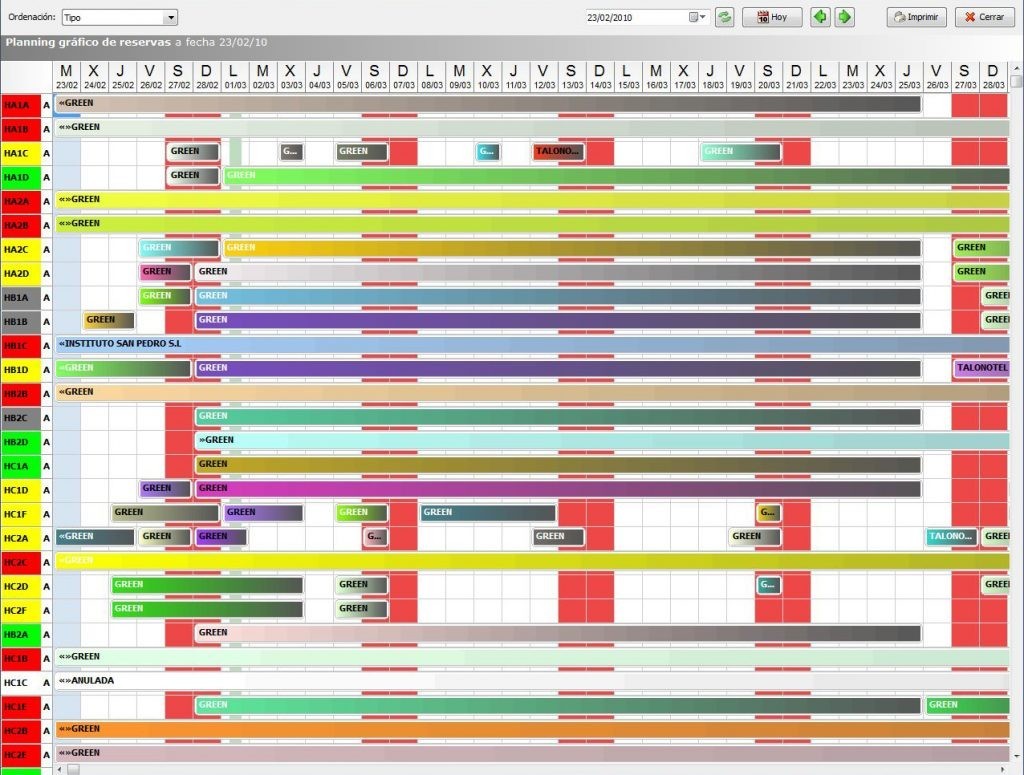This screenshot has height=775, width=1024.
Task: Select room row HB1B
Action: [21, 322]
